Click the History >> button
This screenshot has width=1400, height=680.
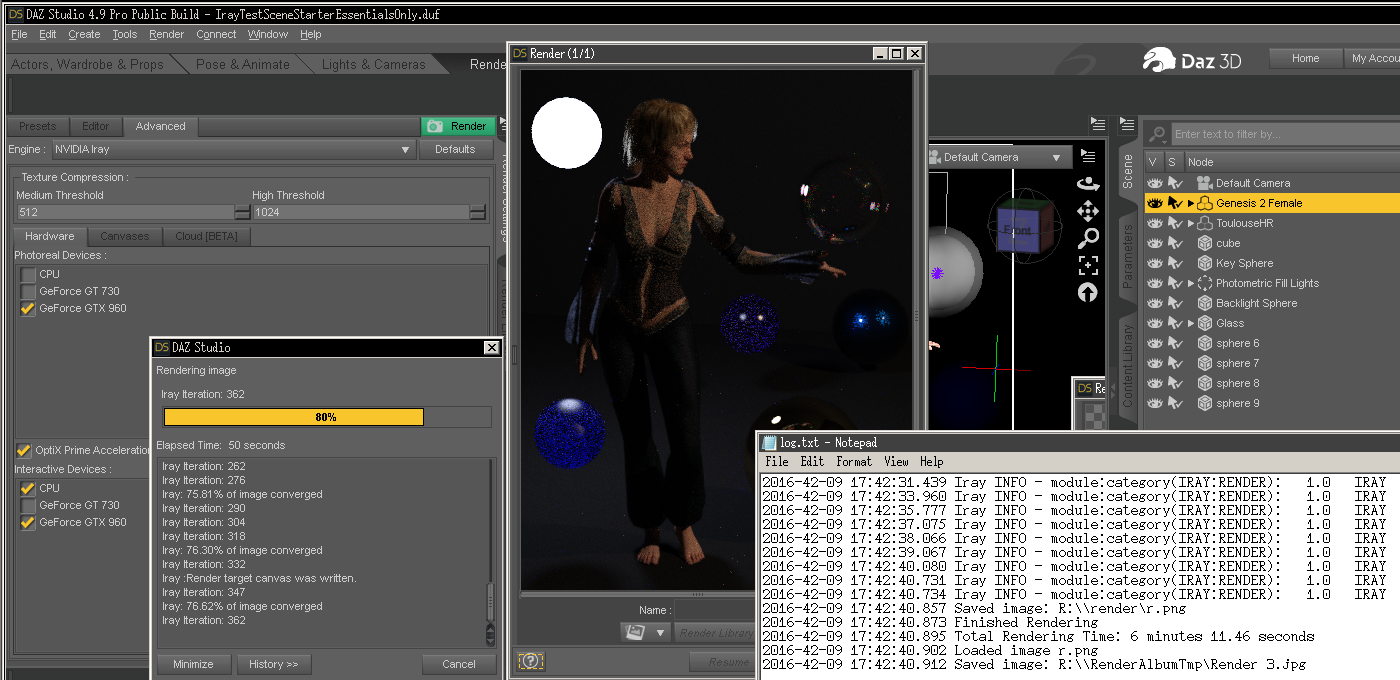[273, 664]
